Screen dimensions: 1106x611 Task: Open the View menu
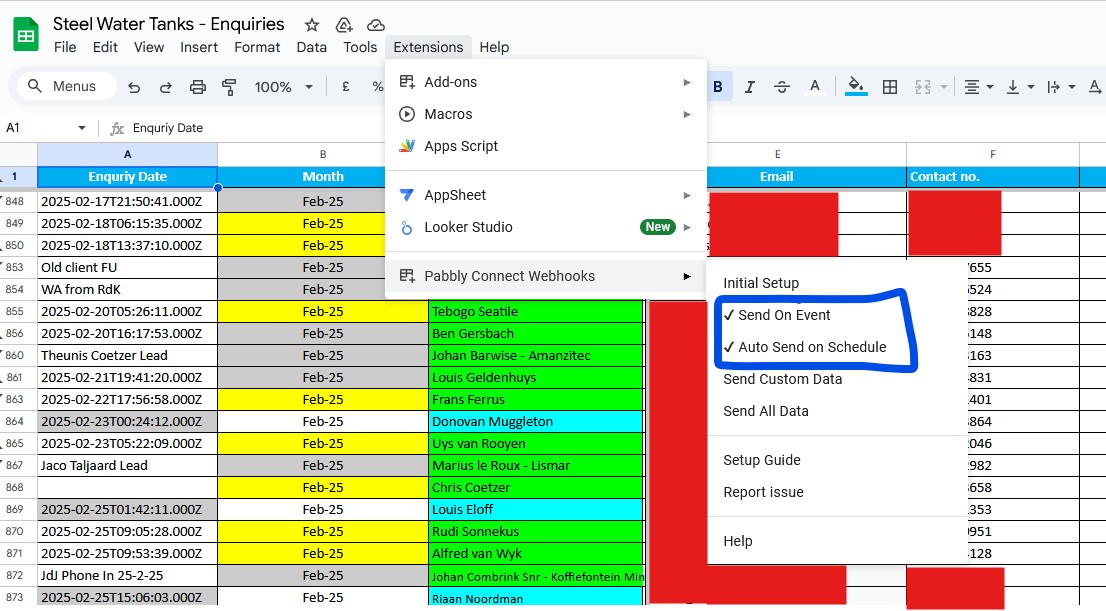(149, 47)
